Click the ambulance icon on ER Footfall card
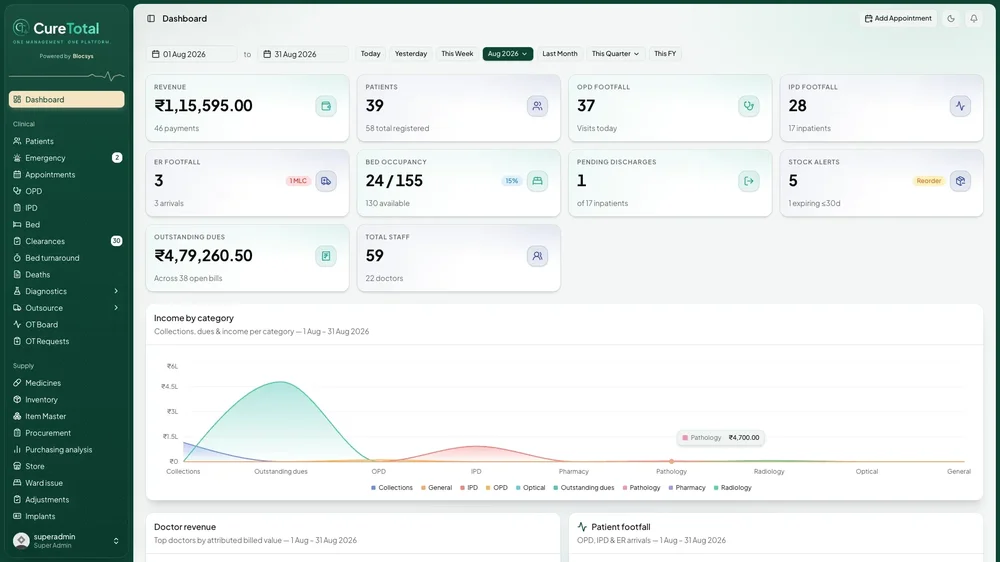Viewport: 1000px width, 562px height. point(326,181)
